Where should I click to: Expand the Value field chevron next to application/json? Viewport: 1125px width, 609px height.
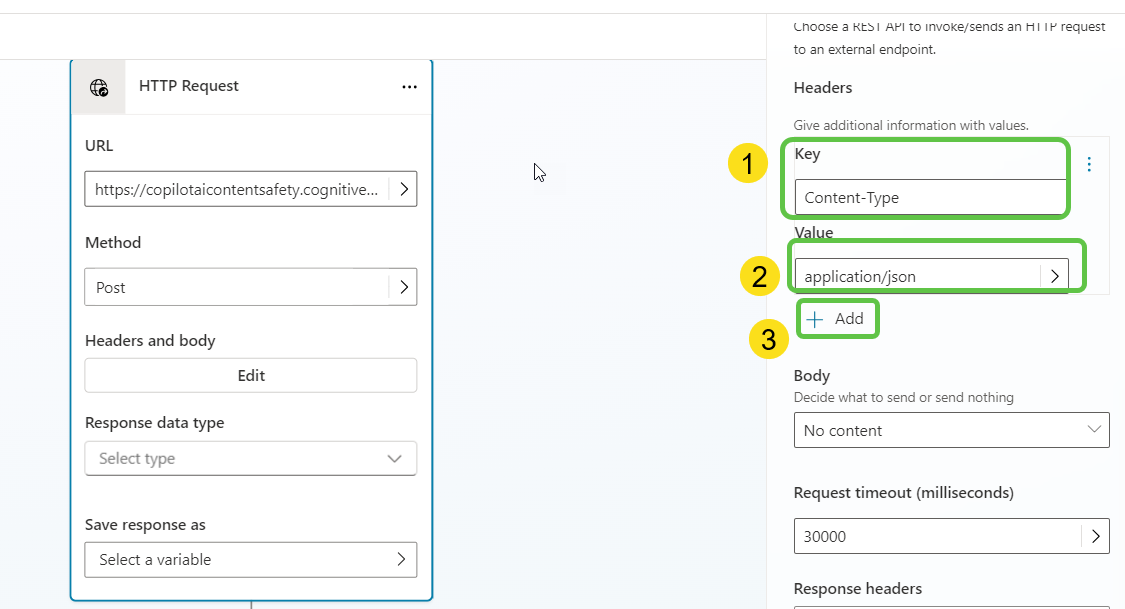[x=1055, y=276]
